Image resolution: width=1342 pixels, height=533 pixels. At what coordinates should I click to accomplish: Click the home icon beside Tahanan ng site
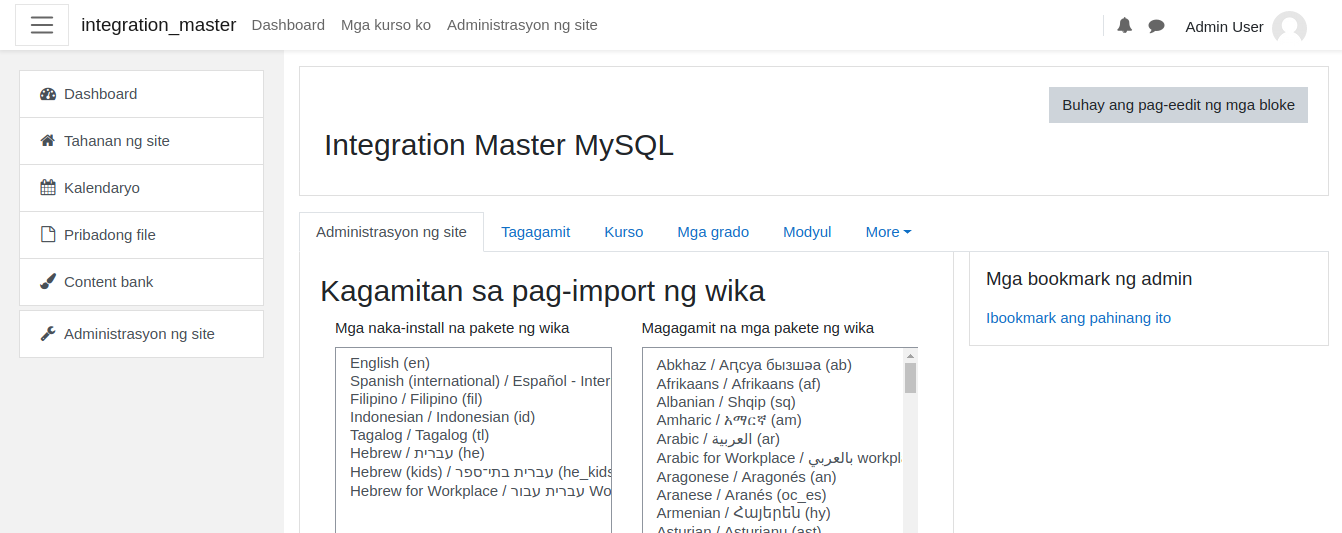point(48,141)
